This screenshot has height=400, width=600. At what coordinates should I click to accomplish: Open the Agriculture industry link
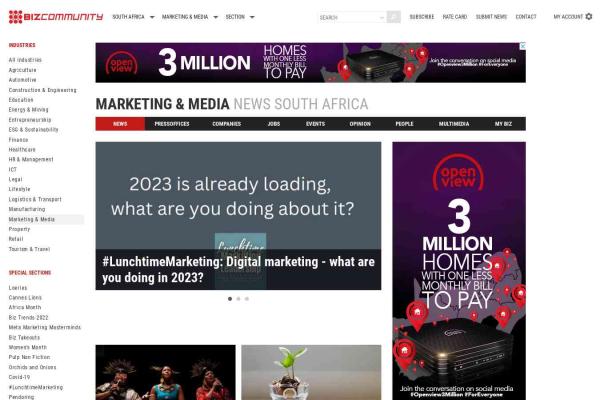point(23,70)
